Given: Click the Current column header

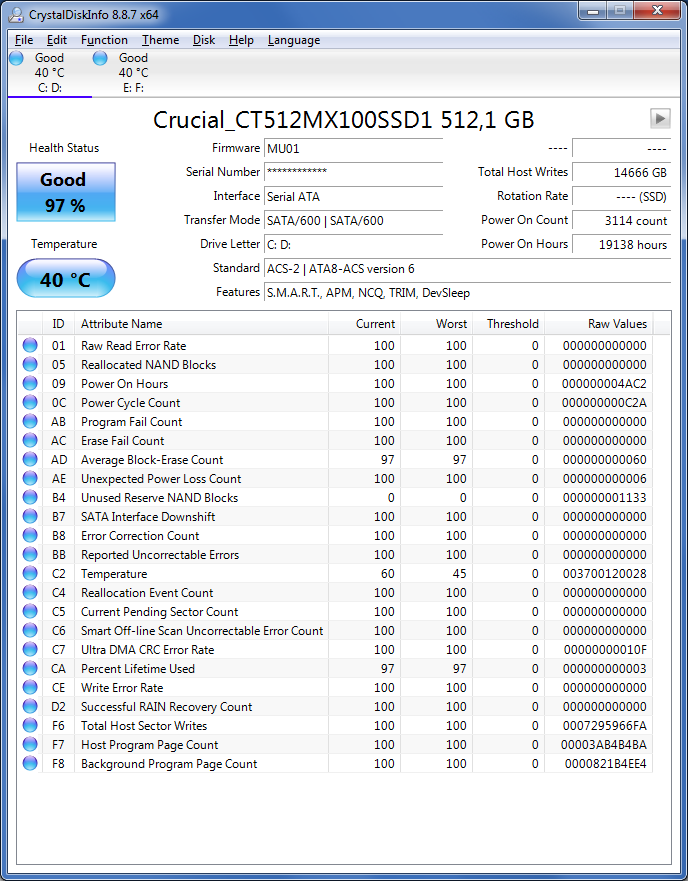Looking at the screenshot, I should tap(364, 324).
